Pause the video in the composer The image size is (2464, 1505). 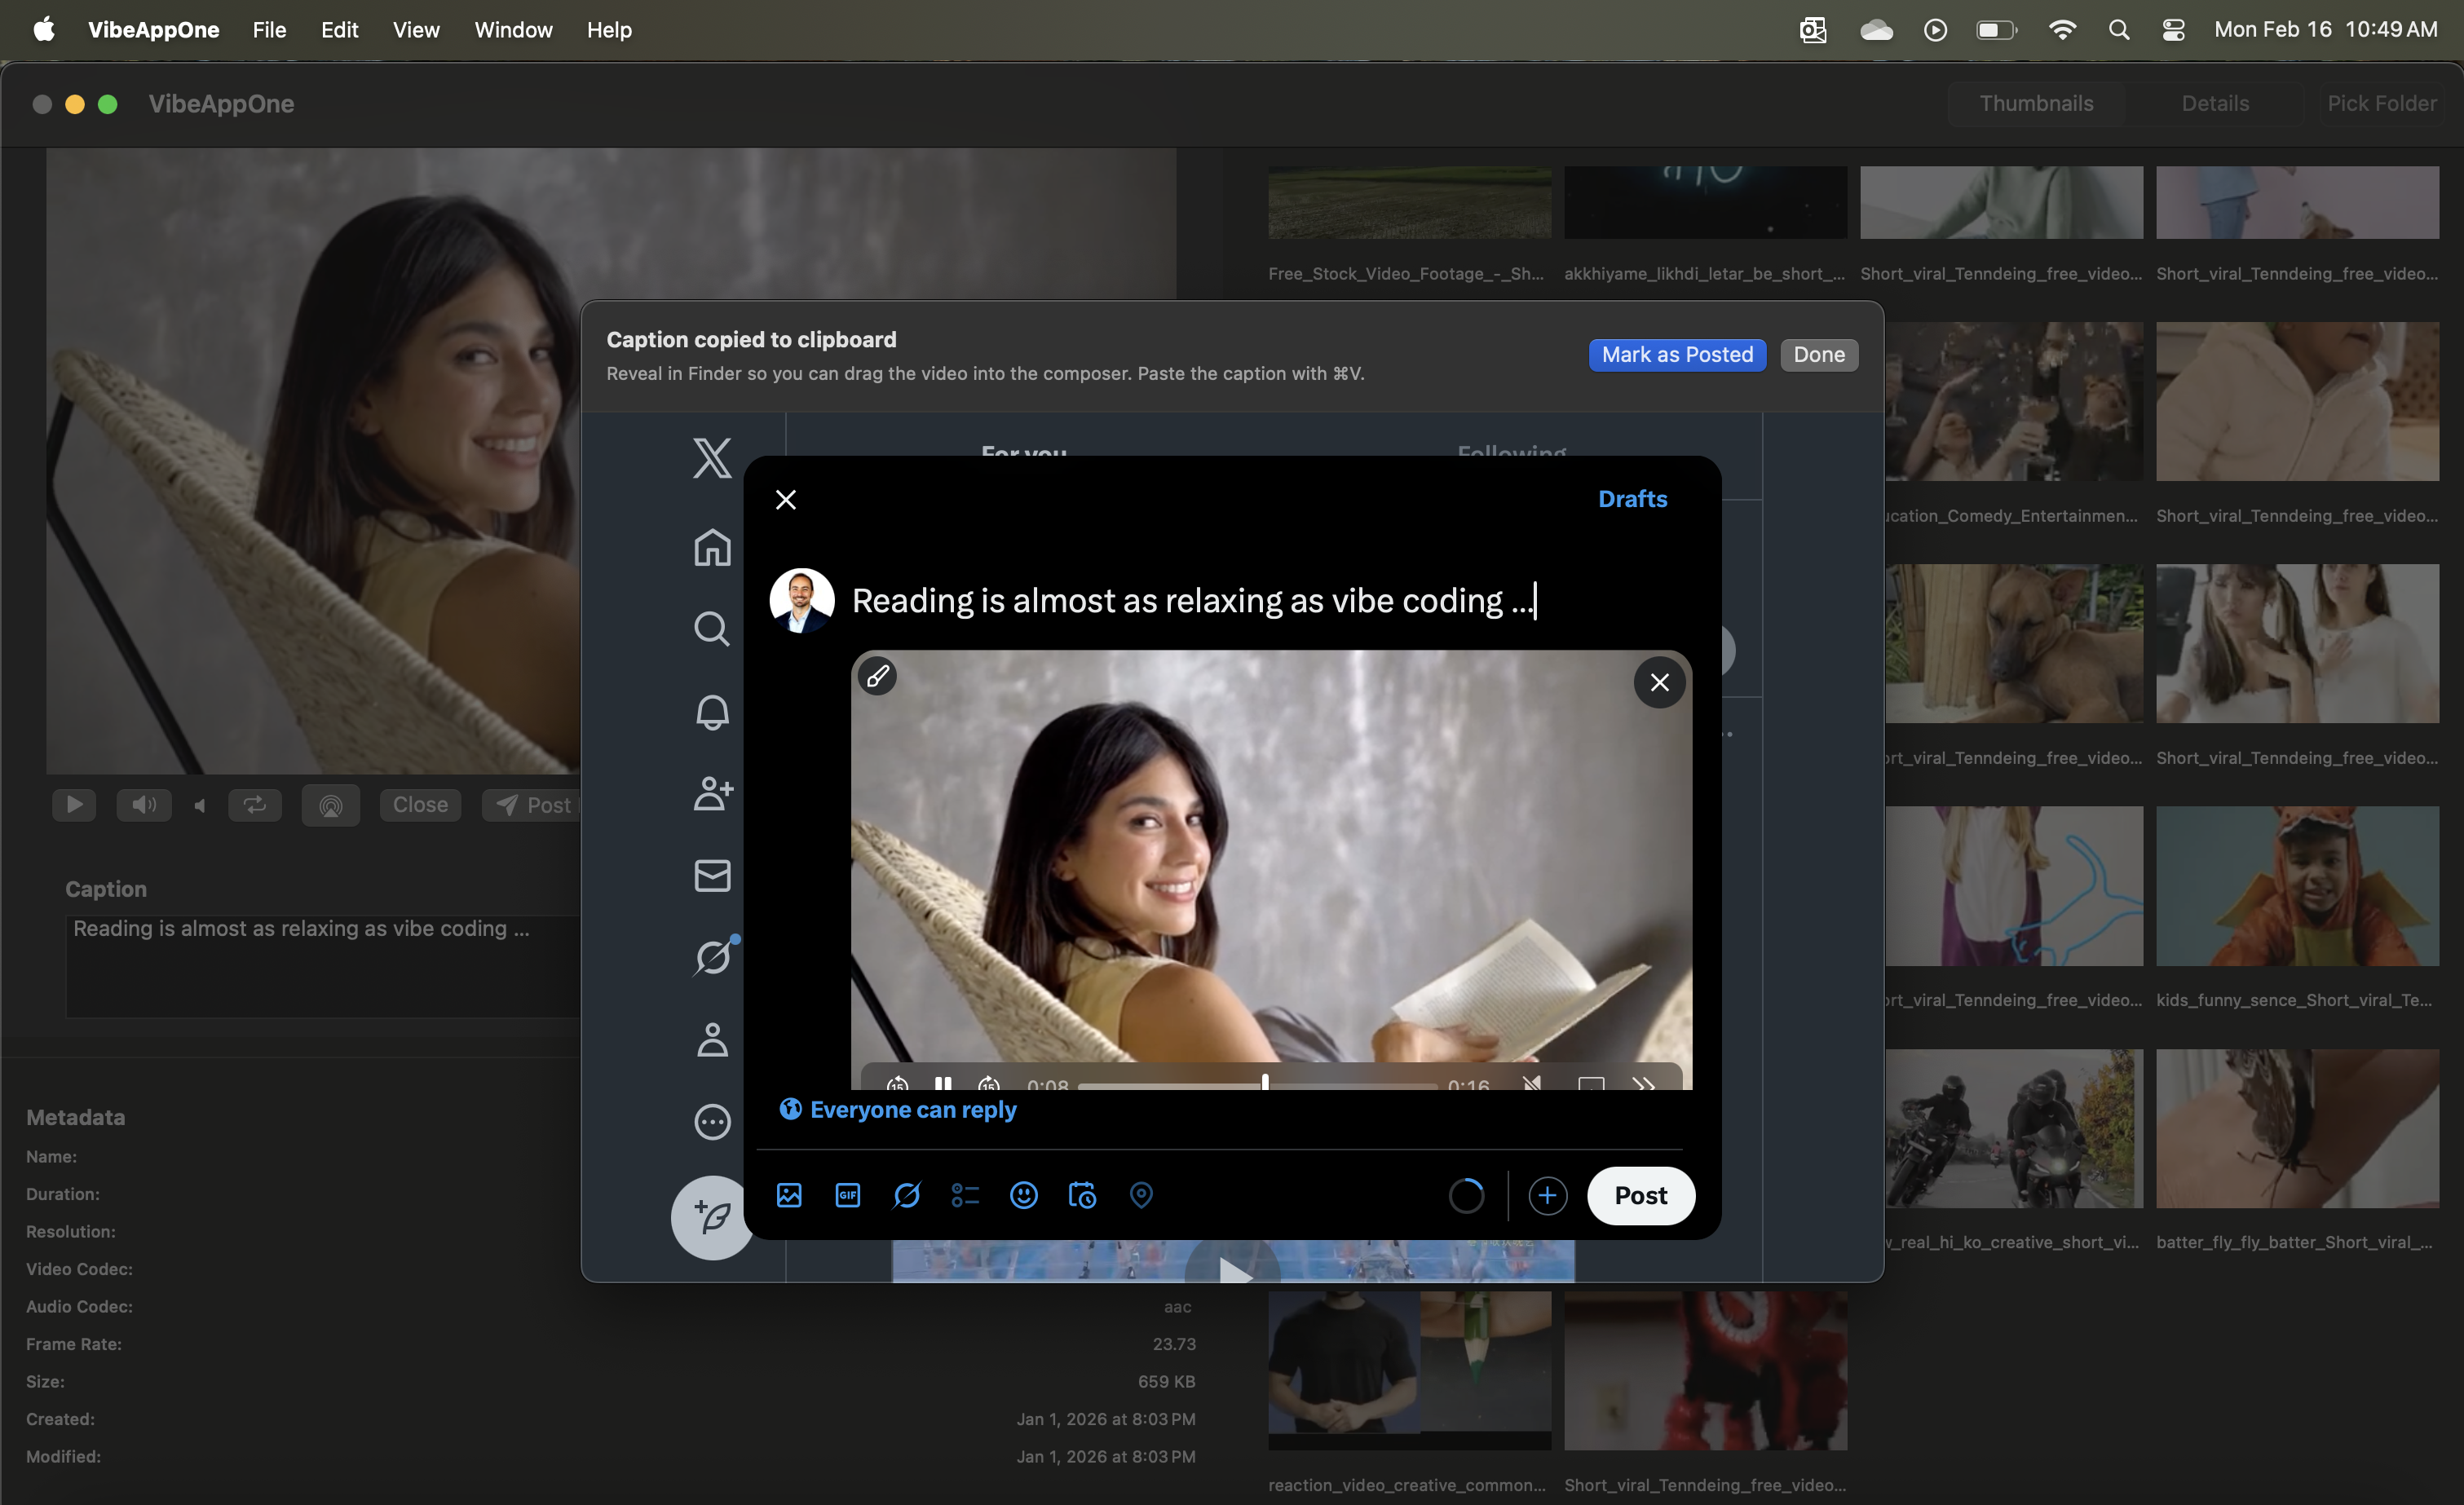(942, 1084)
